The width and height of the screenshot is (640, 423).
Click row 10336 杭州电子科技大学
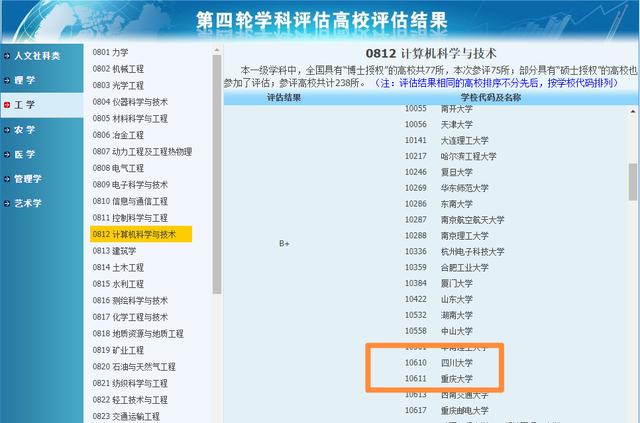tap(454, 252)
